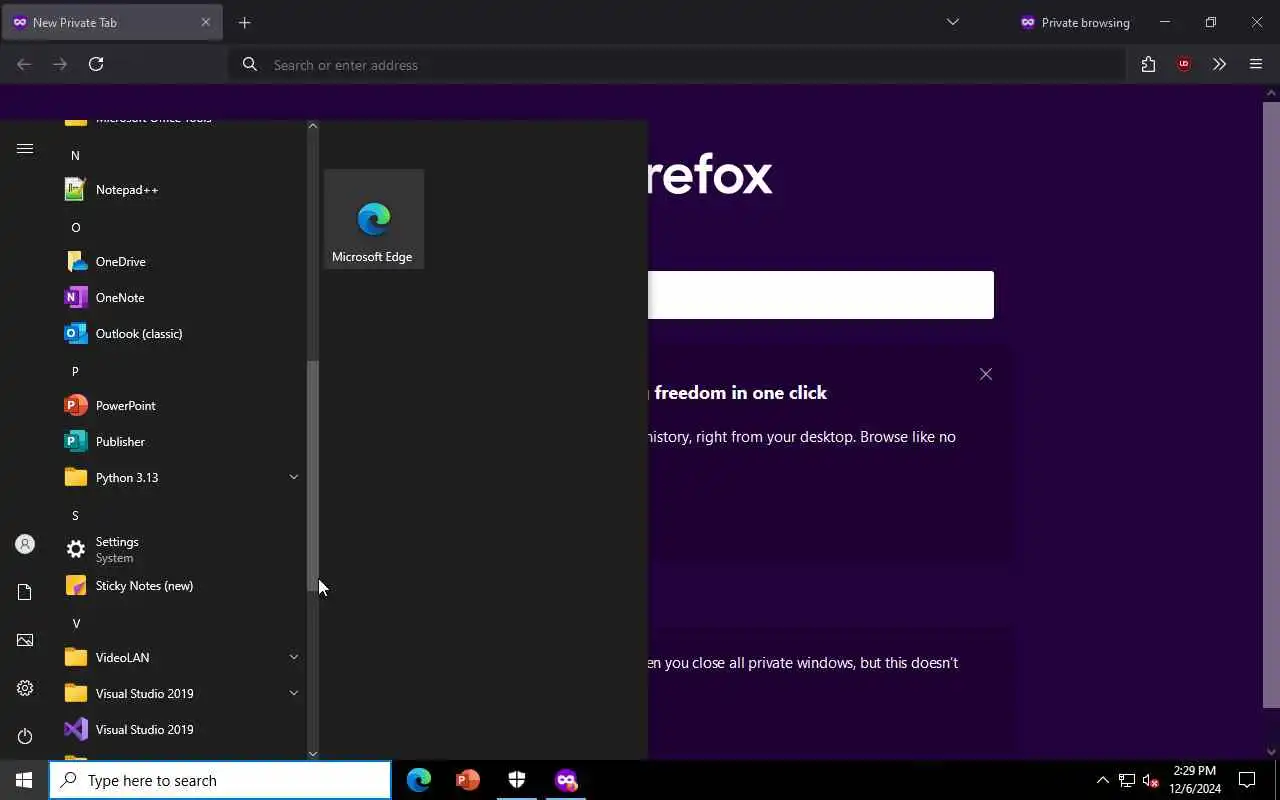Open the Power options button

coord(25,736)
